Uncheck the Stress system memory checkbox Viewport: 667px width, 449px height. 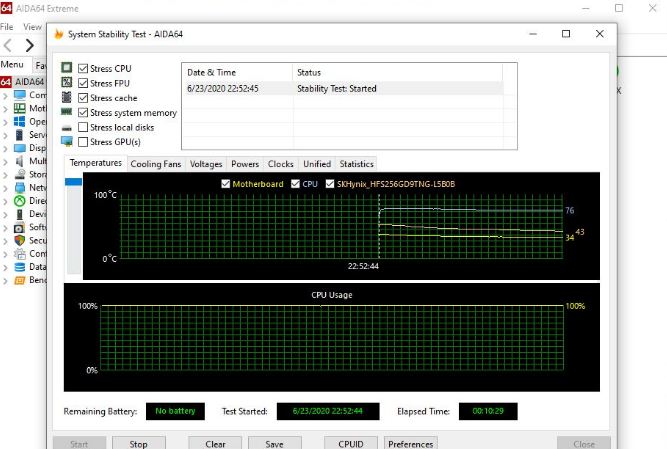(83, 112)
